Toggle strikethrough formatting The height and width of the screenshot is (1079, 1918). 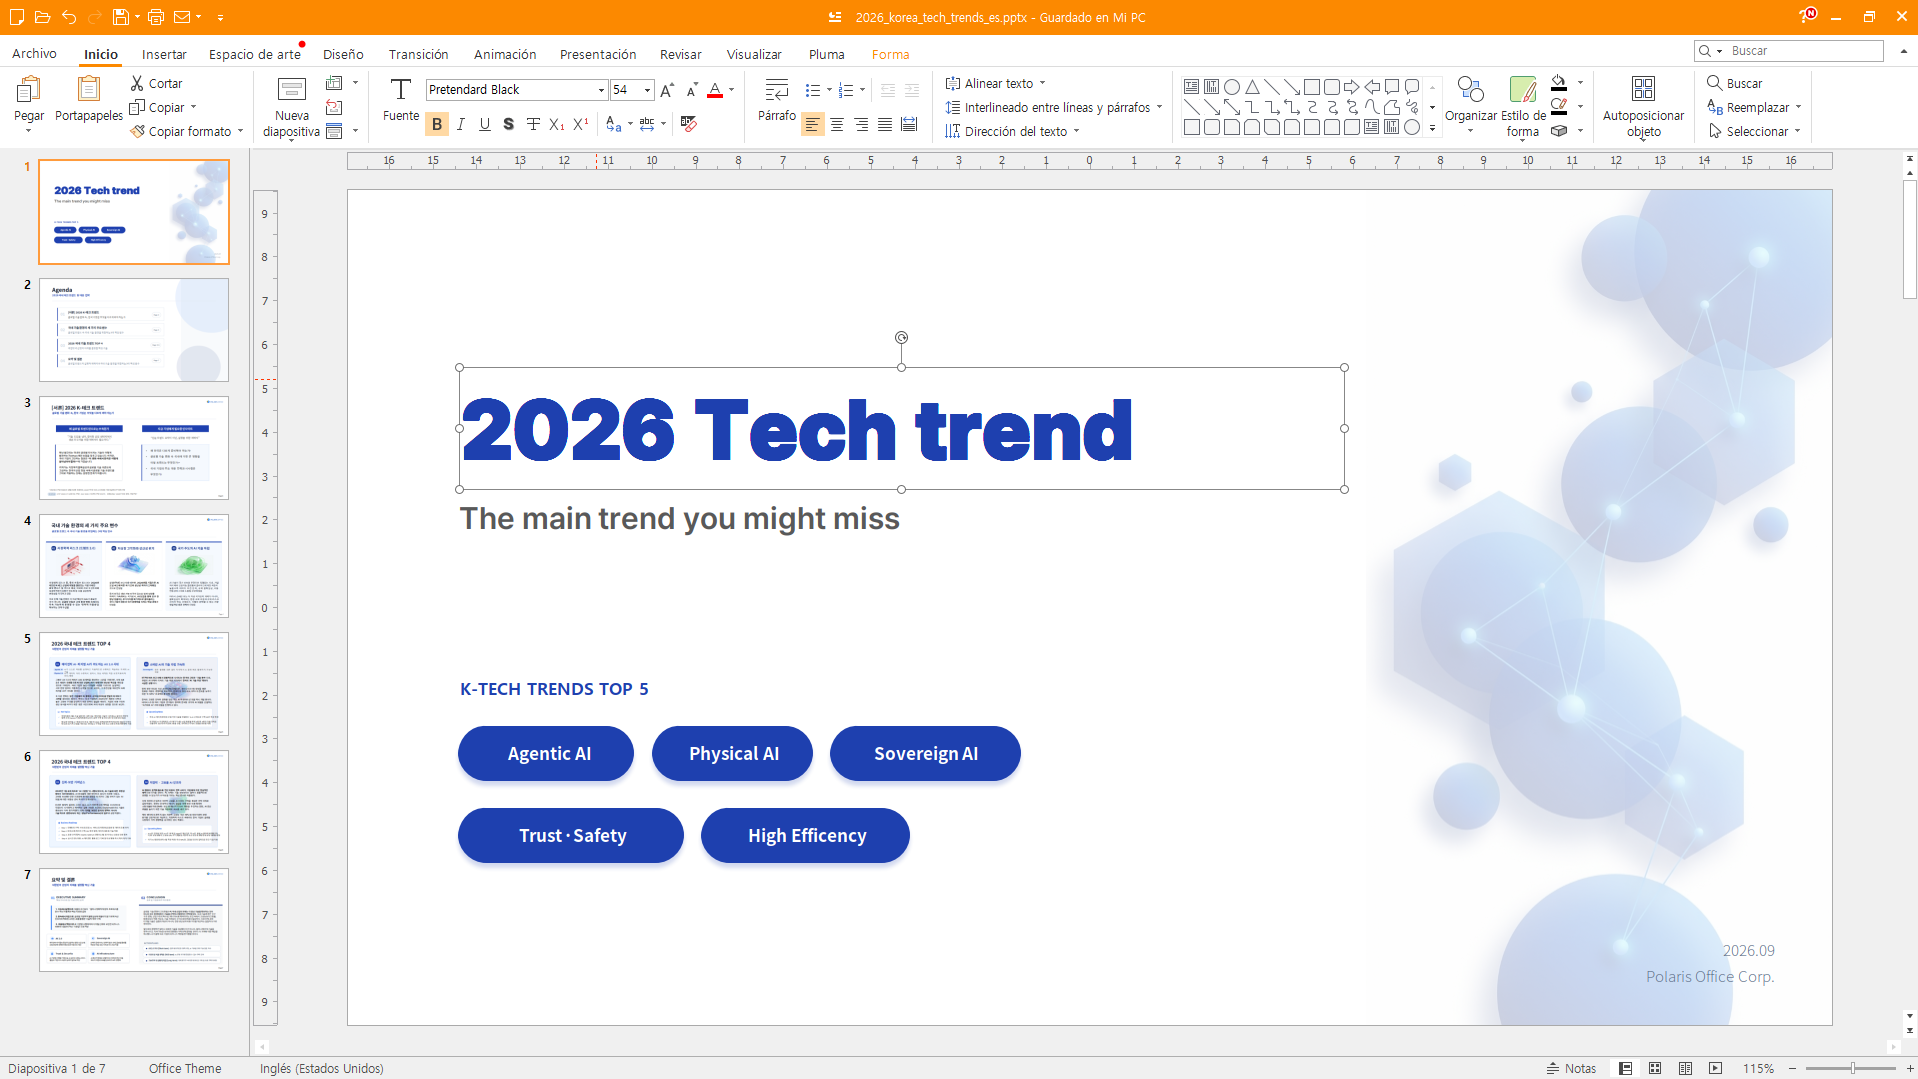(x=533, y=124)
